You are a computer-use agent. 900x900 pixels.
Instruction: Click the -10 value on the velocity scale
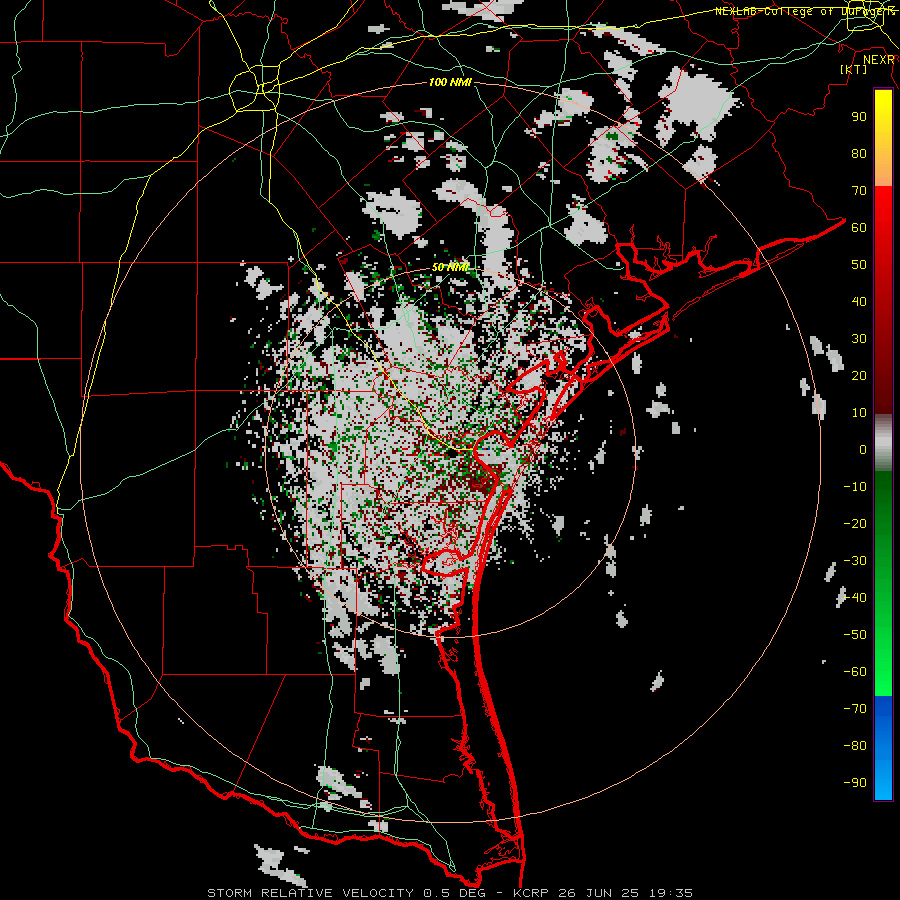855,487
